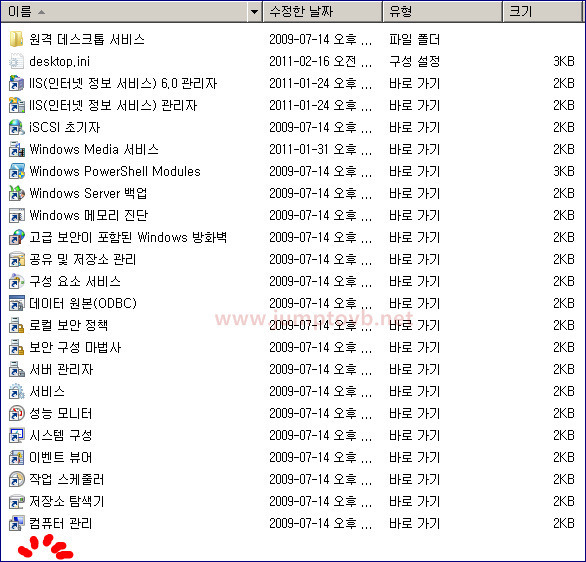The image size is (586, 562).
Task: Click the 데이터 원본(ODBC) icon
Action: tap(16, 303)
